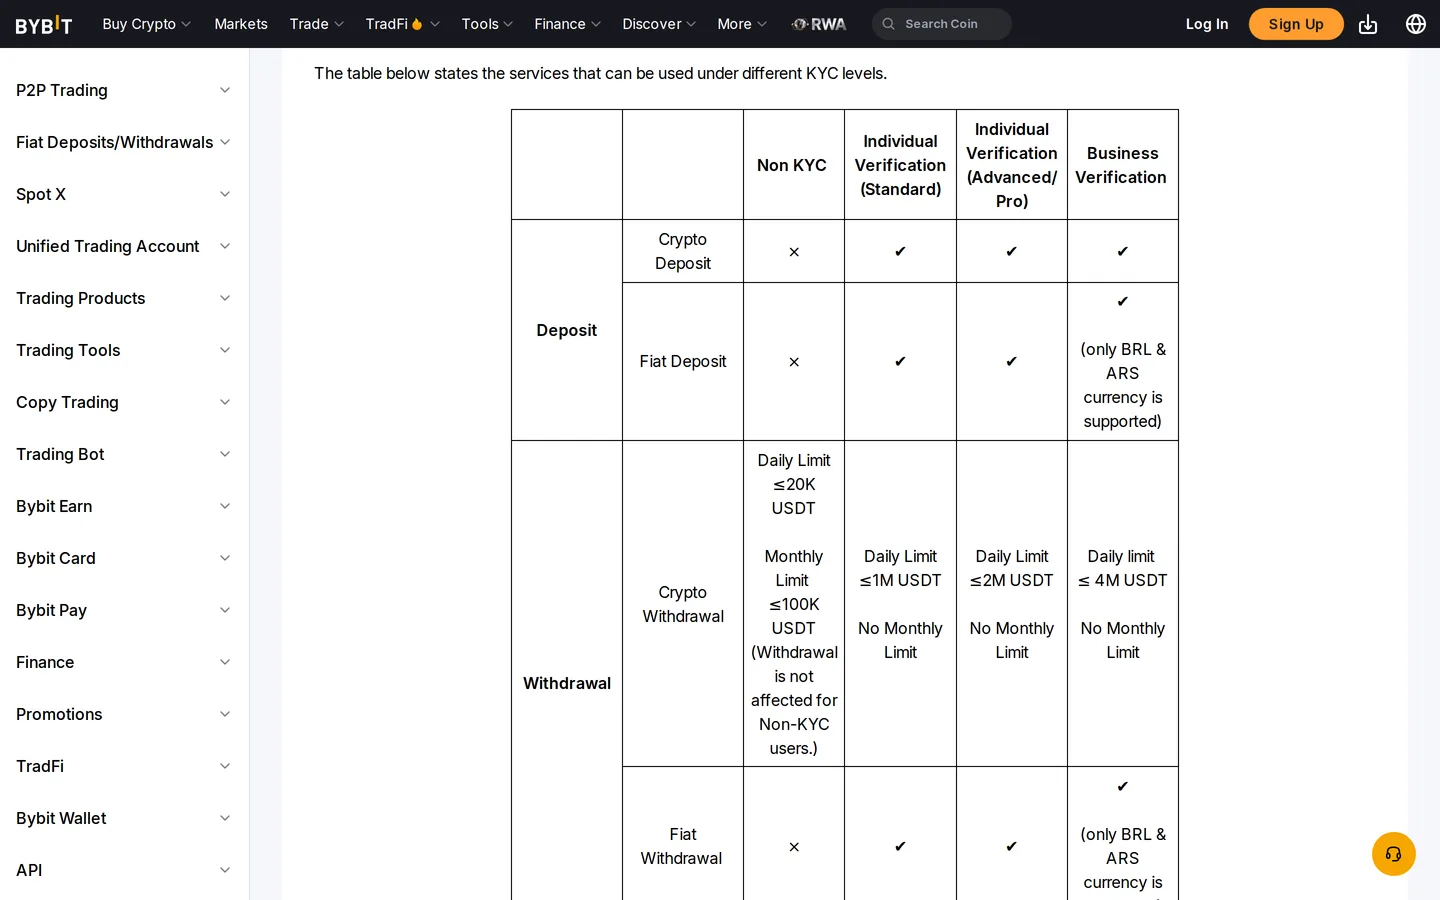Image resolution: width=1440 pixels, height=900 pixels.
Task: Expand the Trading Tools section
Action: [124, 350]
